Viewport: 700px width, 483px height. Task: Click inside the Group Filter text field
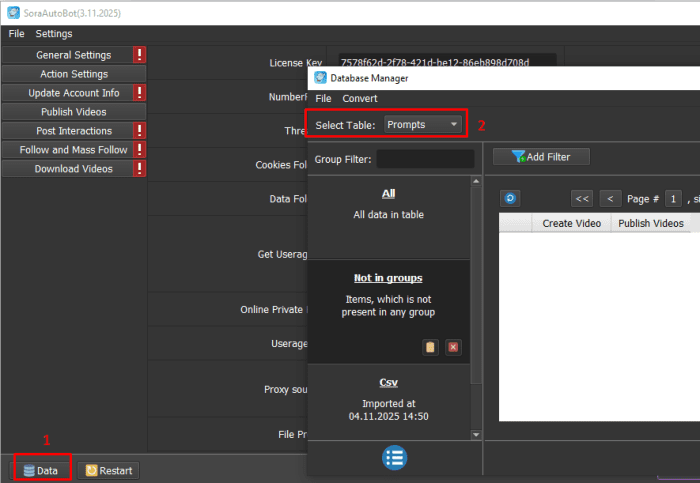[425, 159]
